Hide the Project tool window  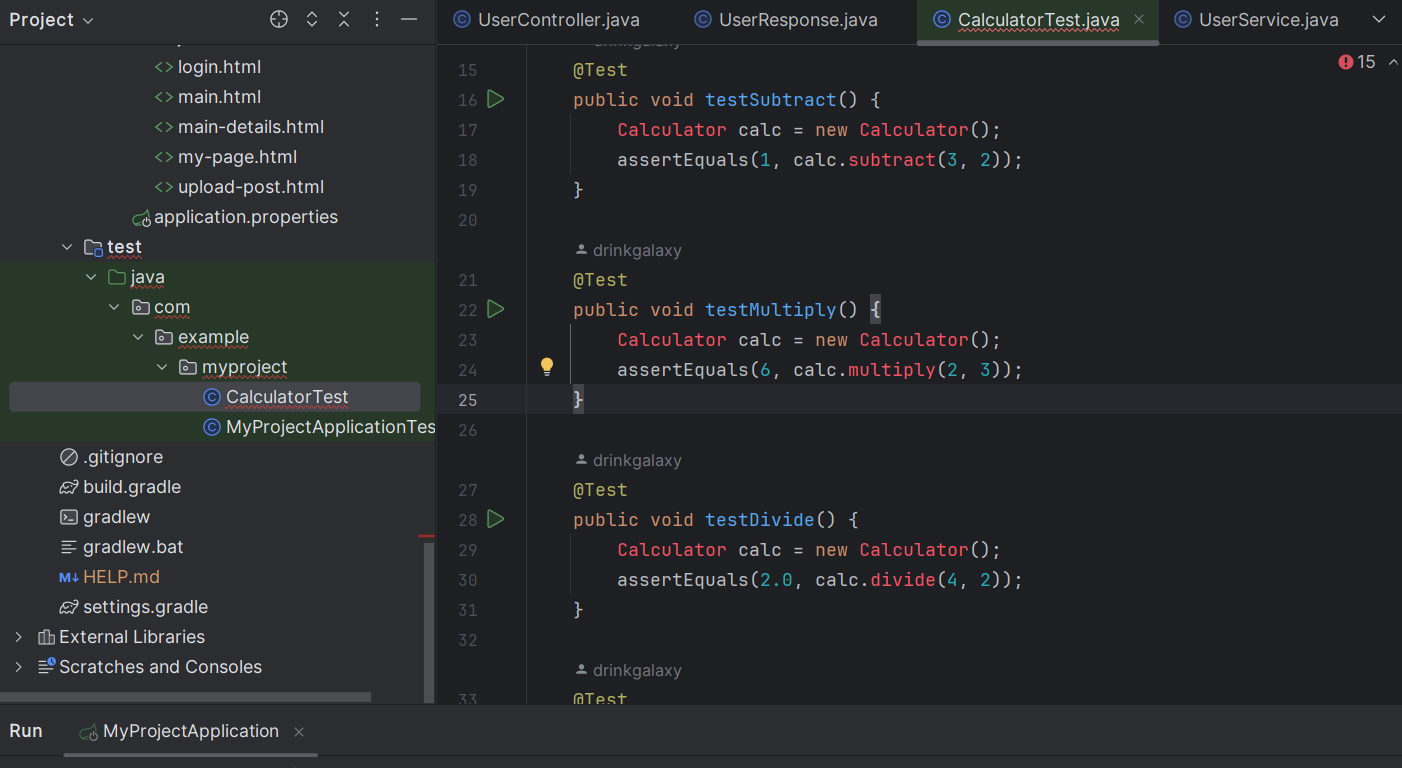pyautogui.click(x=409, y=20)
